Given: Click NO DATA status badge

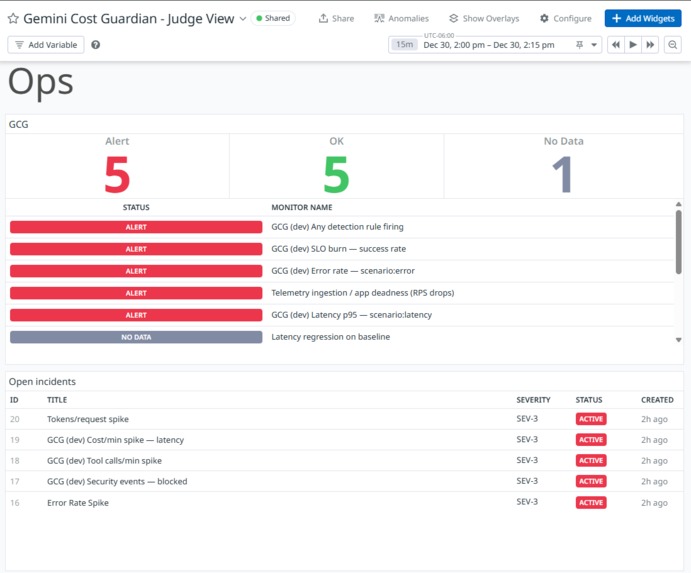Looking at the screenshot, I should pyautogui.click(x=136, y=337).
